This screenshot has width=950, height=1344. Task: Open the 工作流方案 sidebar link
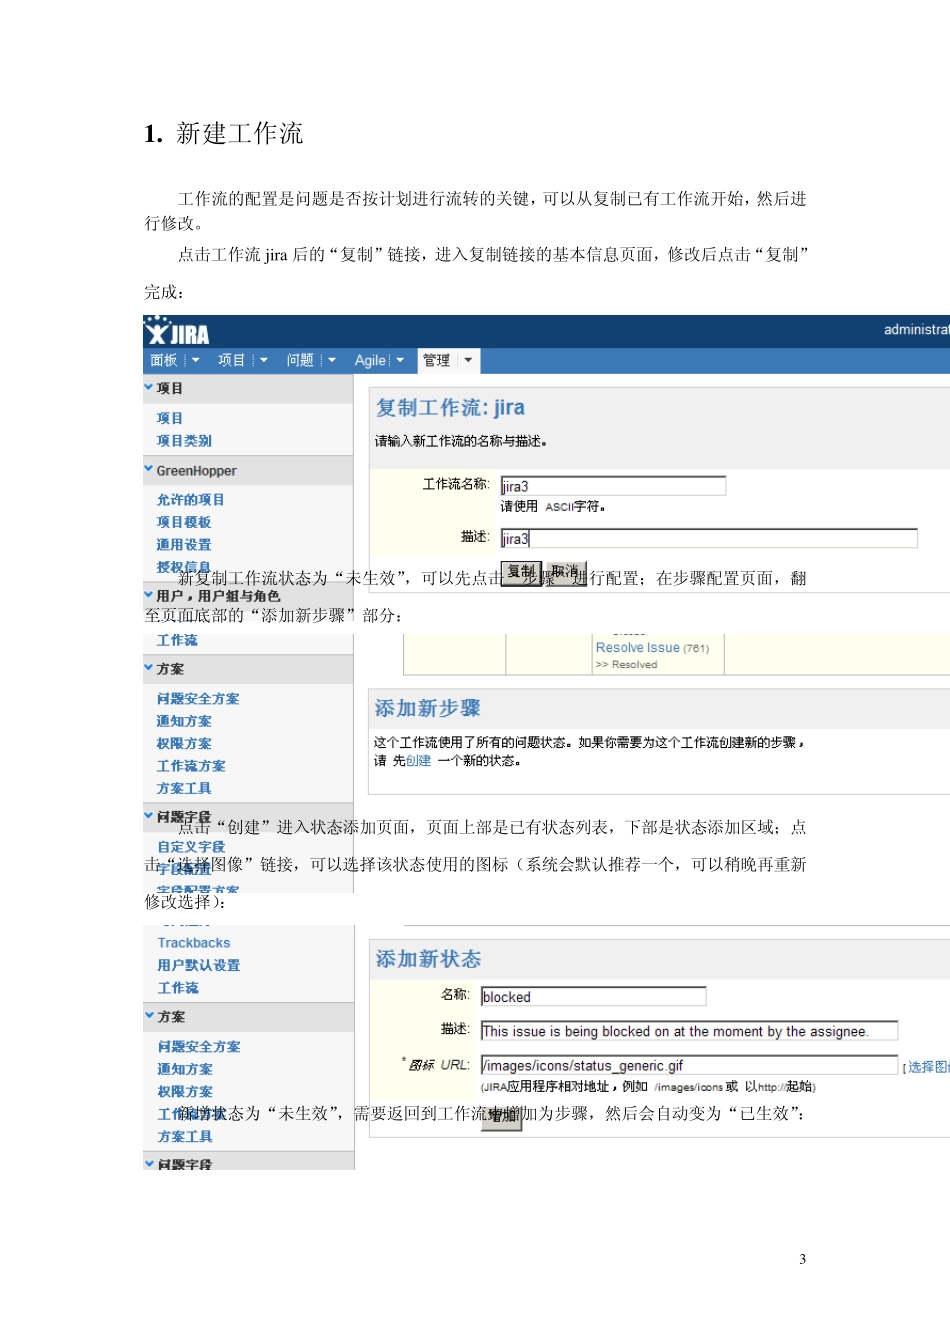(x=191, y=766)
